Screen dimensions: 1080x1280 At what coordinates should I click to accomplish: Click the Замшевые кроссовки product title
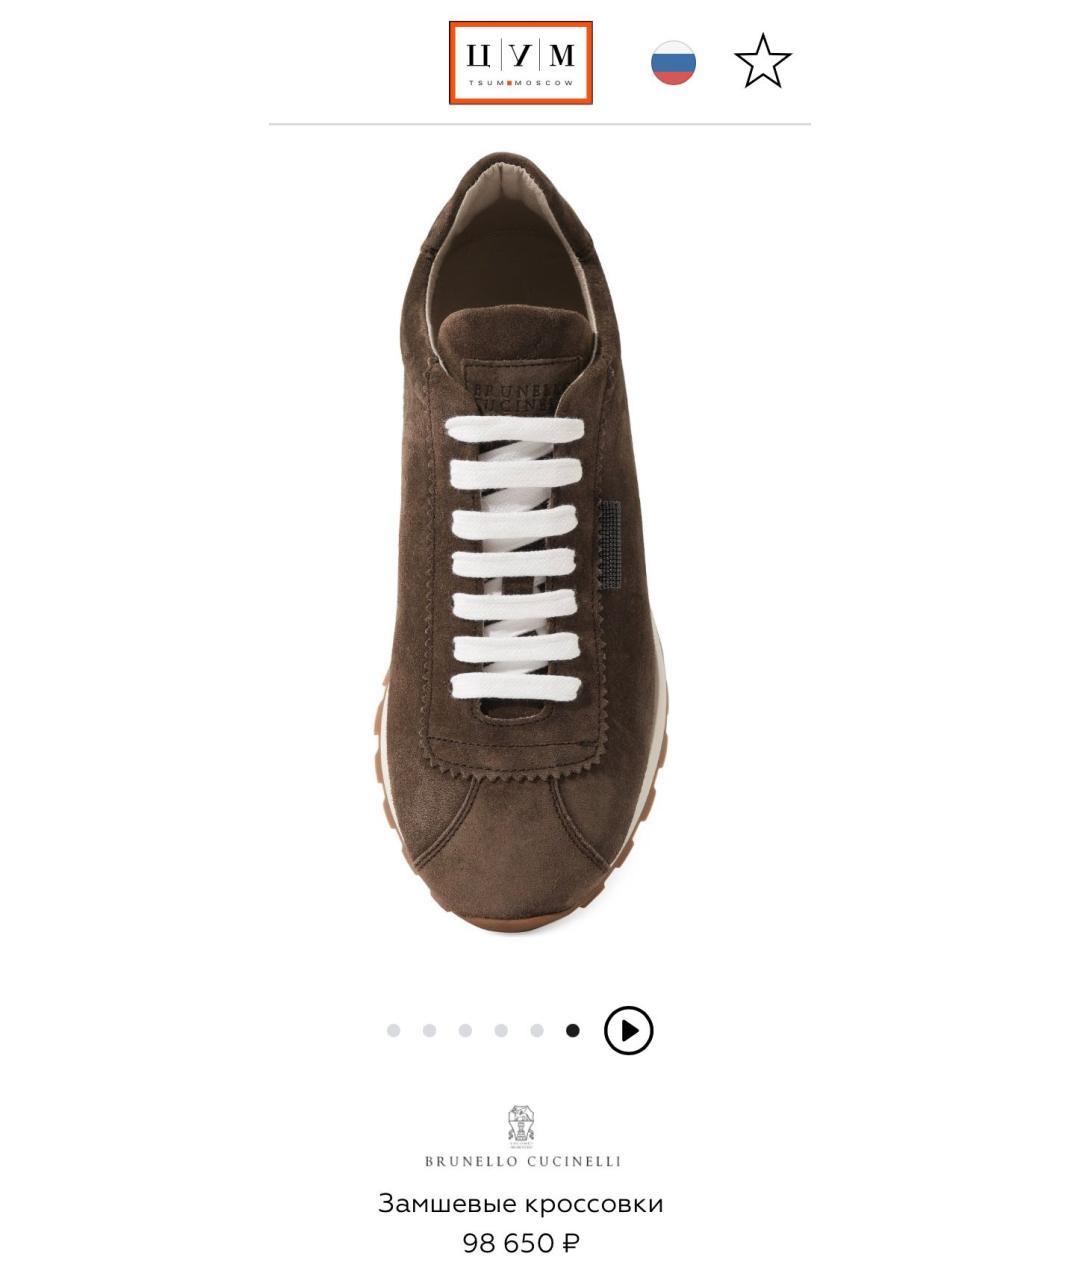pyautogui.click(x=521, y=1203)
